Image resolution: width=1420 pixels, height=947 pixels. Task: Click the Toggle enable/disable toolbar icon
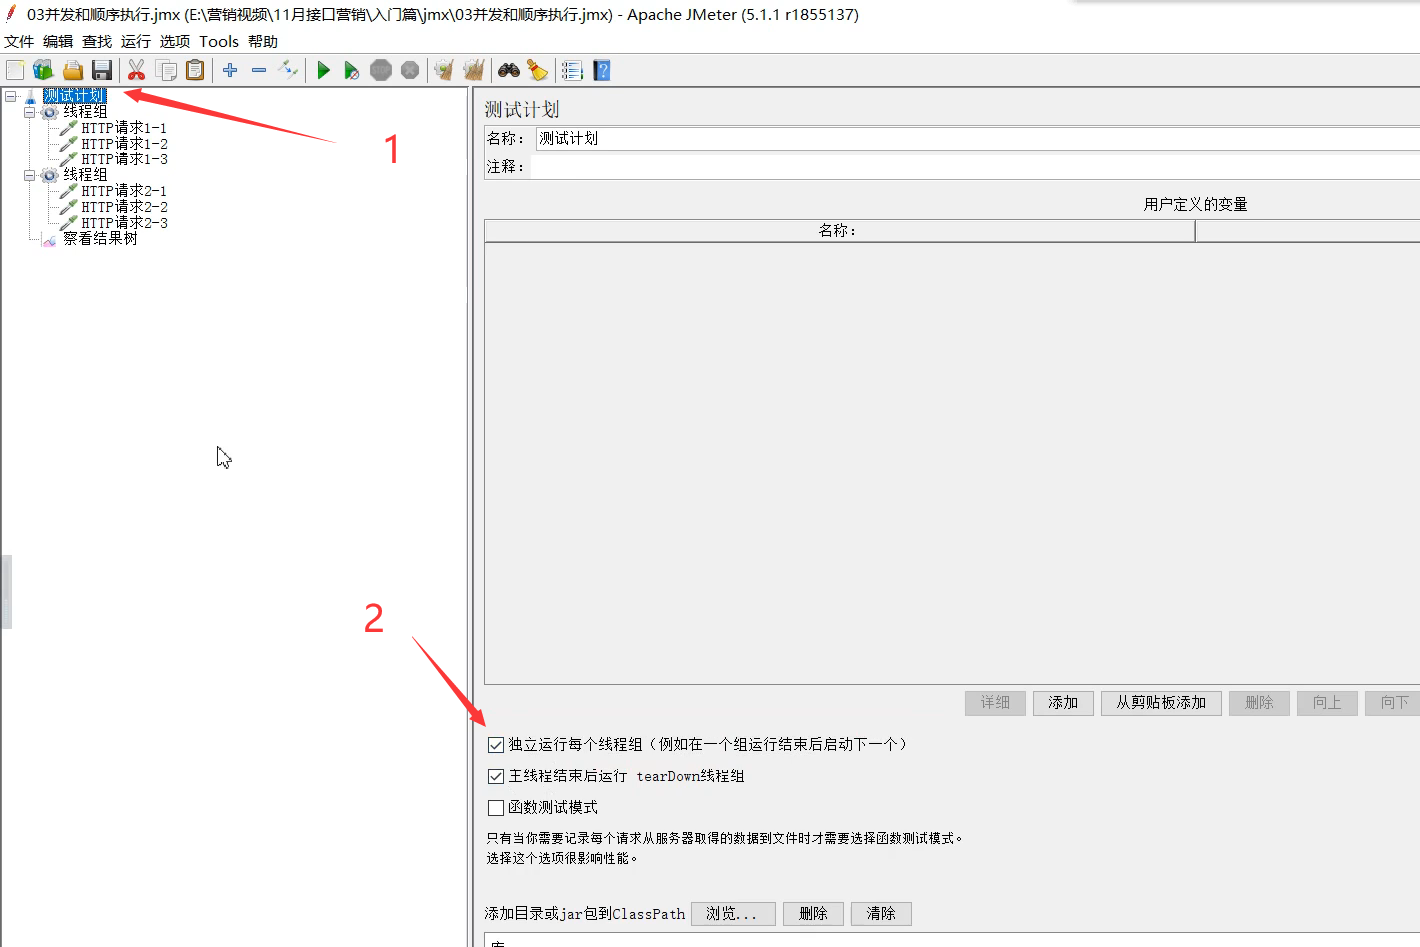click(x=288, y=70)
